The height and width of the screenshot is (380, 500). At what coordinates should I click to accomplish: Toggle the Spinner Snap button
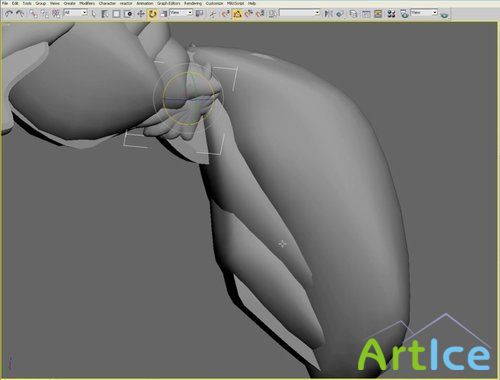(260, 14)
